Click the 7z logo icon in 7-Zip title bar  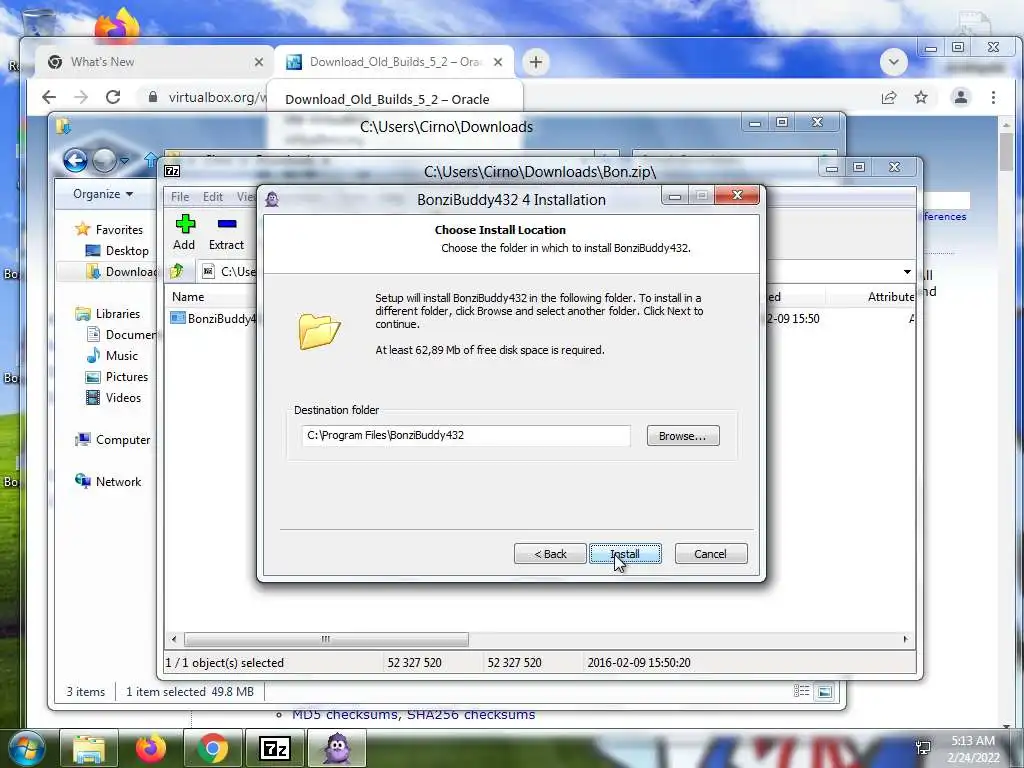click(x=172, y=171)
